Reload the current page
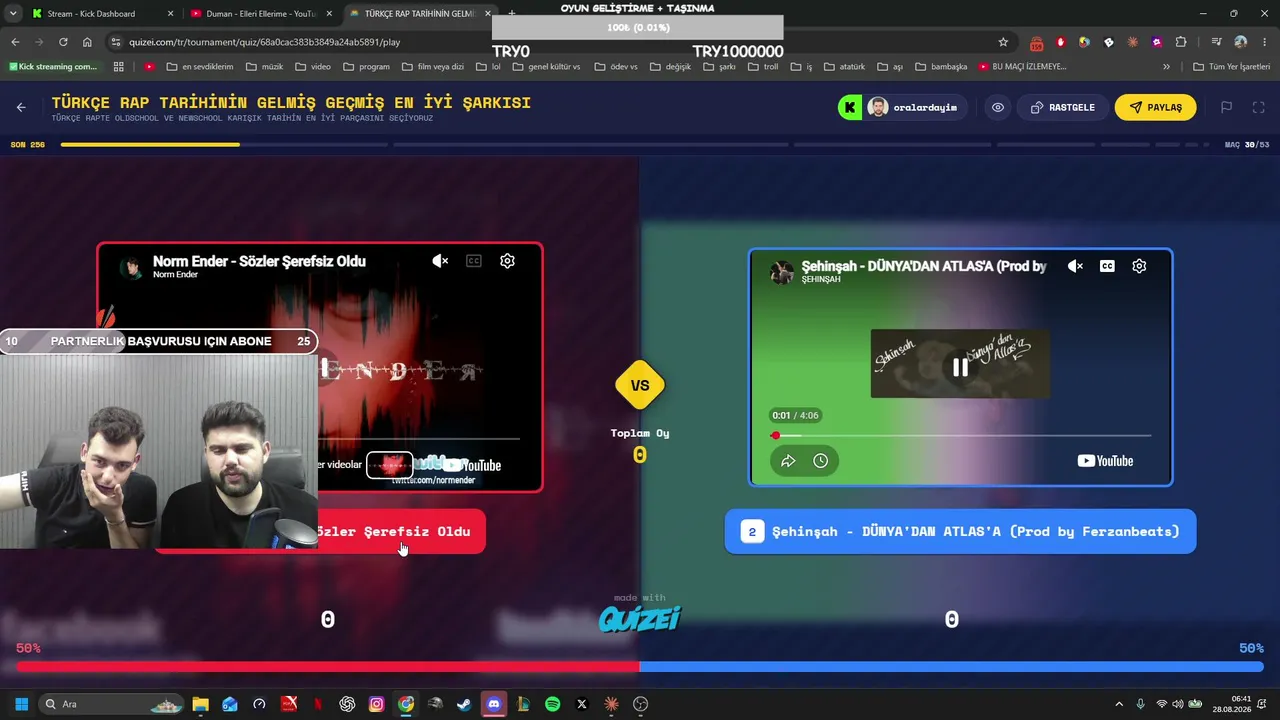The width and height of the screenshot is (1280, 720). 63,42
